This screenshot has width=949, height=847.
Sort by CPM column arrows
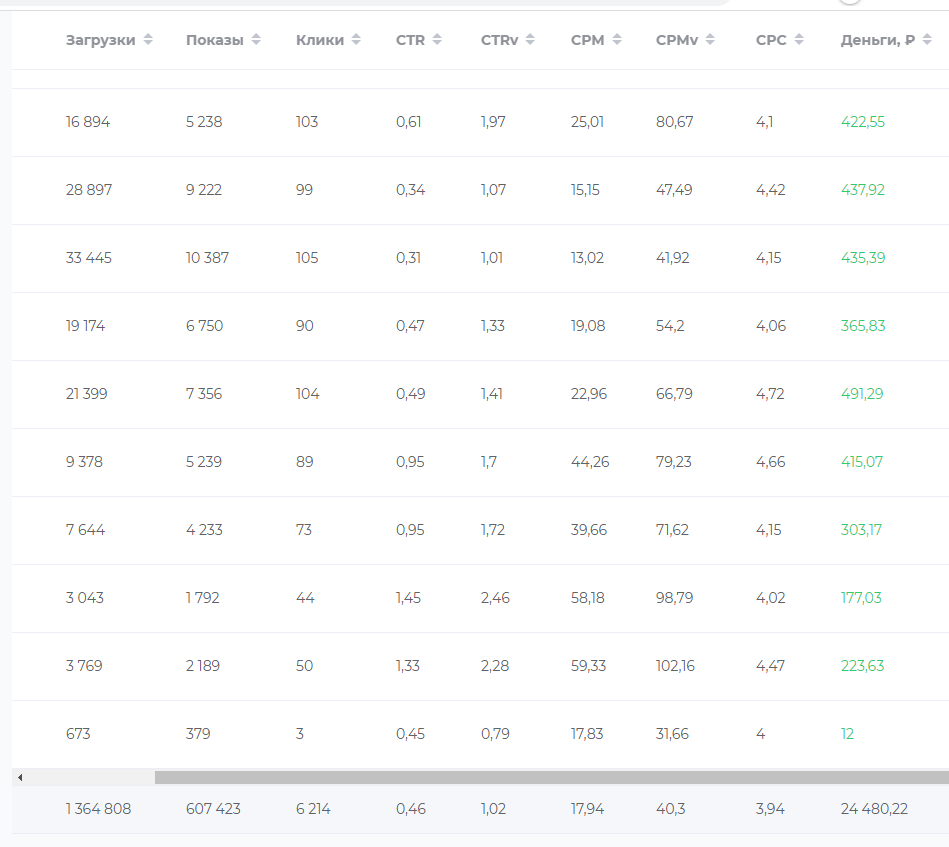tap(617, 40)
